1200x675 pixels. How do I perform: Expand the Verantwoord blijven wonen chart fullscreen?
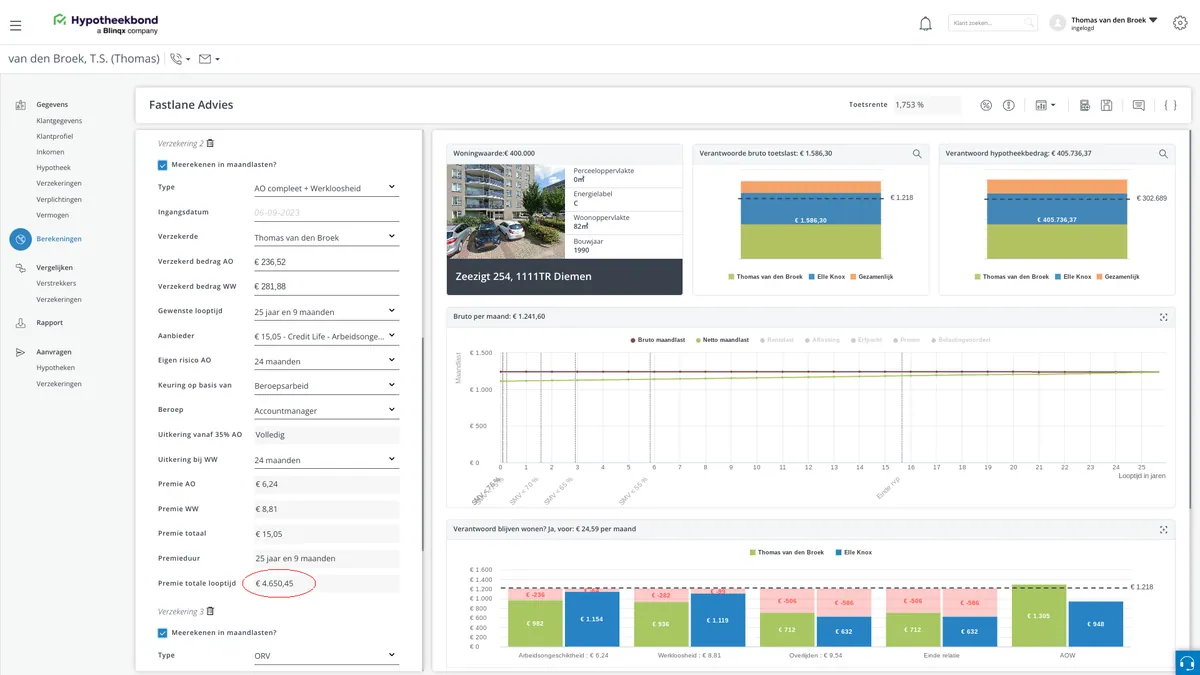[x=1163, y=529]
